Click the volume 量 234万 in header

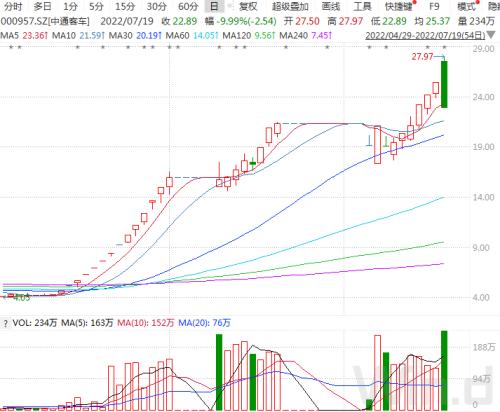(476, 21)
